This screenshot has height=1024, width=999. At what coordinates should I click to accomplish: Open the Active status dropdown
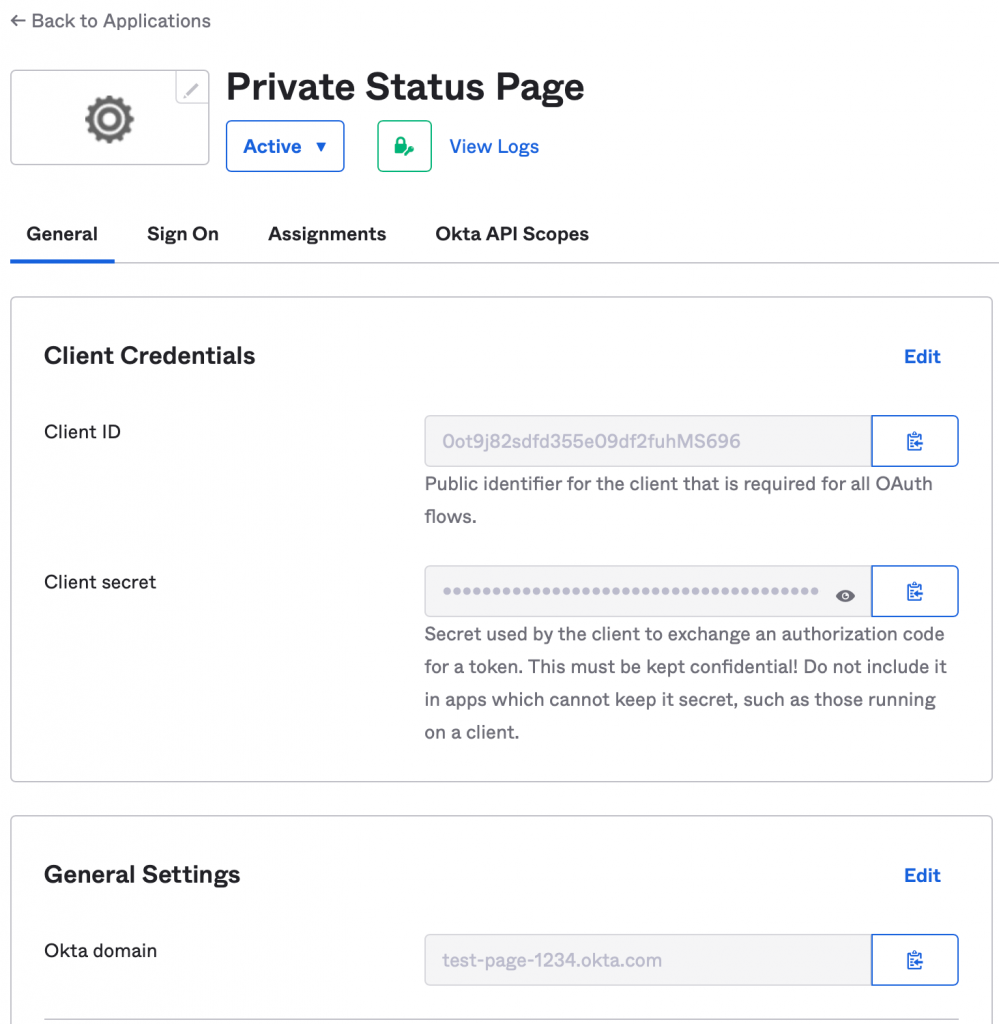pyautogui.click(x=284, y=145)
